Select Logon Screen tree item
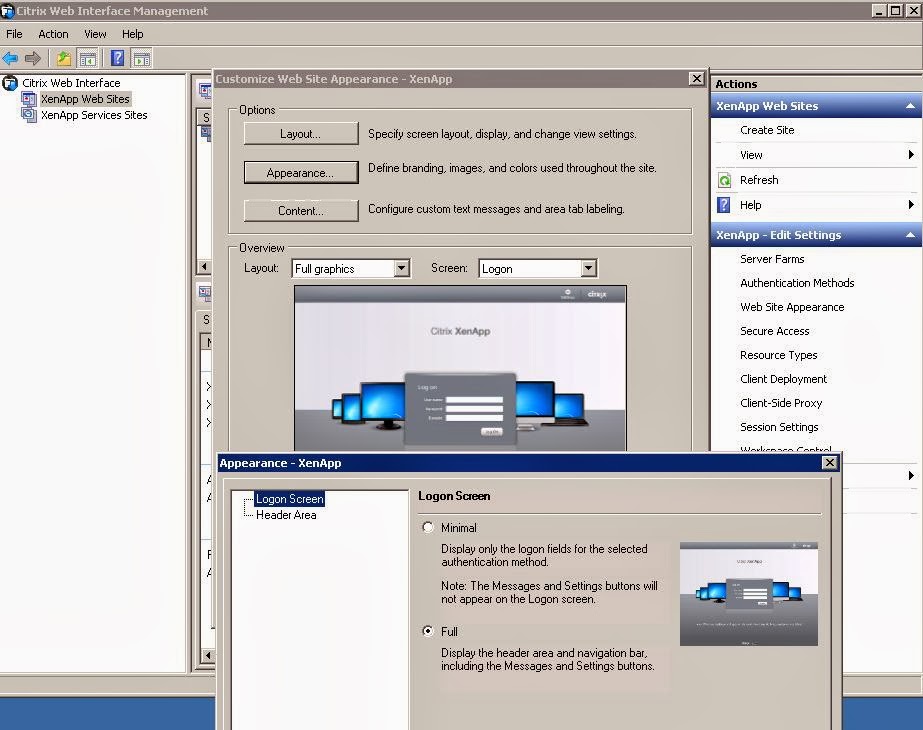 pyautogui.click(x=289, y=499)
